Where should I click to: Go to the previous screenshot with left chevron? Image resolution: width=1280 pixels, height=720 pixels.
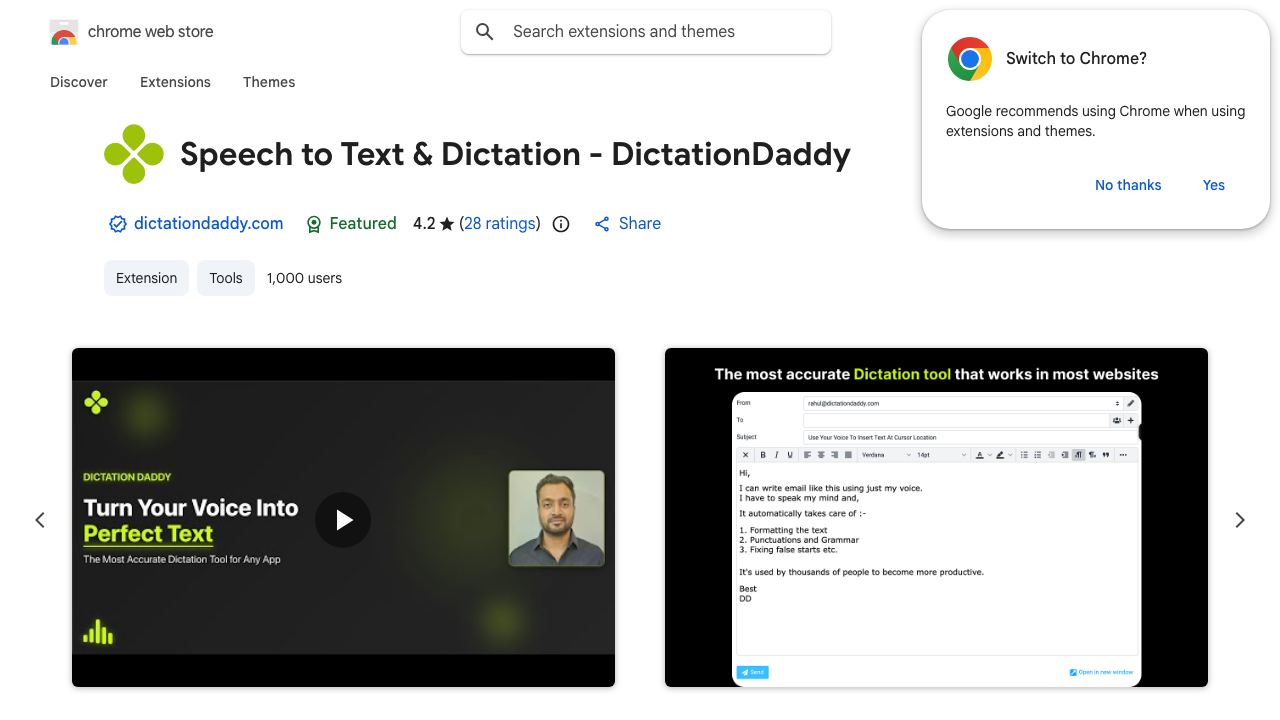point(40,520)
